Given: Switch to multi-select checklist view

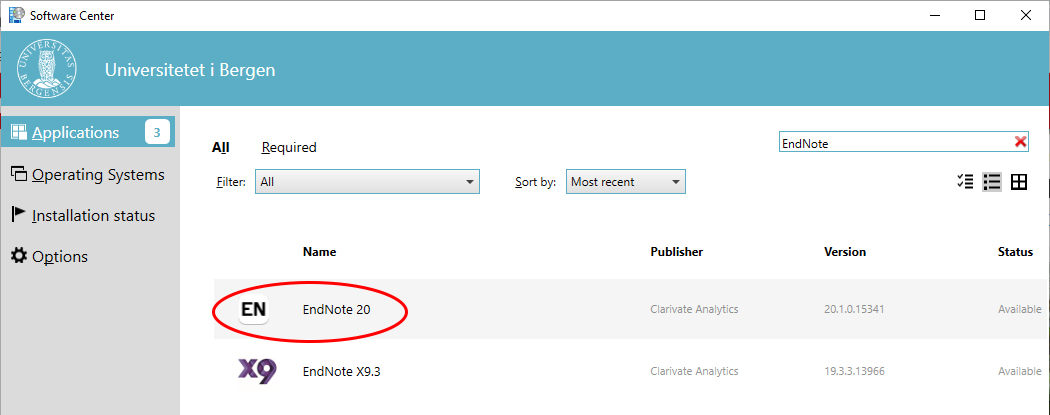Looking at the screenshot, I should pos(965,181).
